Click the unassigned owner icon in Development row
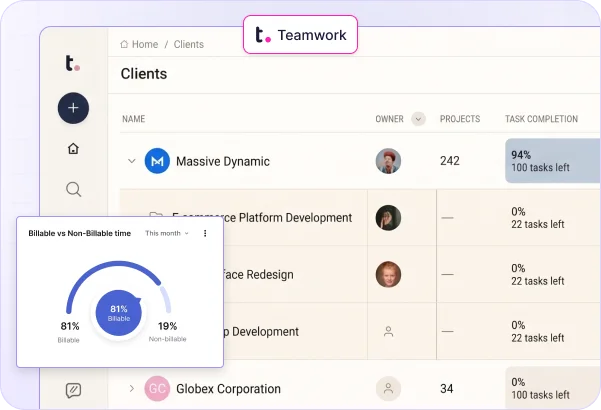Screen dimensions: 601x410 388,331
